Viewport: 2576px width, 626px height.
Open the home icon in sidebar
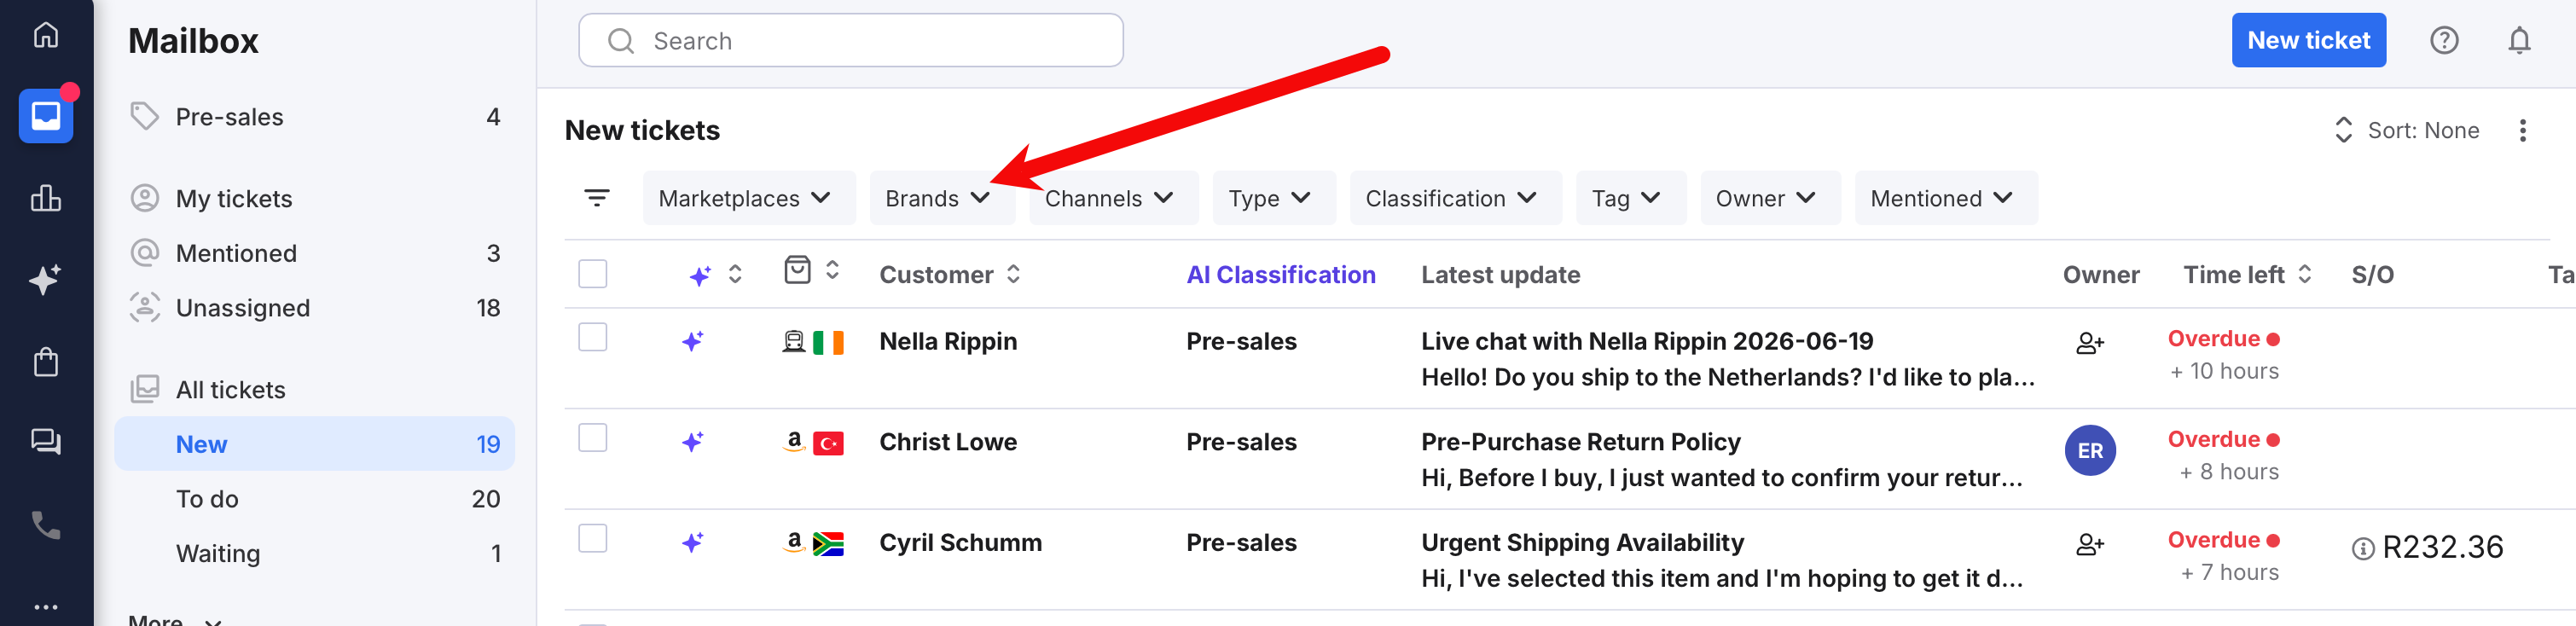click(46, 35)
